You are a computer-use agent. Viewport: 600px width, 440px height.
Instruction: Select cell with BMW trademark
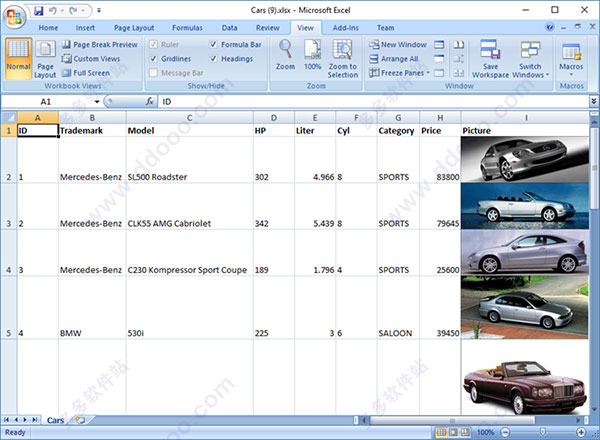coord(92,308)
